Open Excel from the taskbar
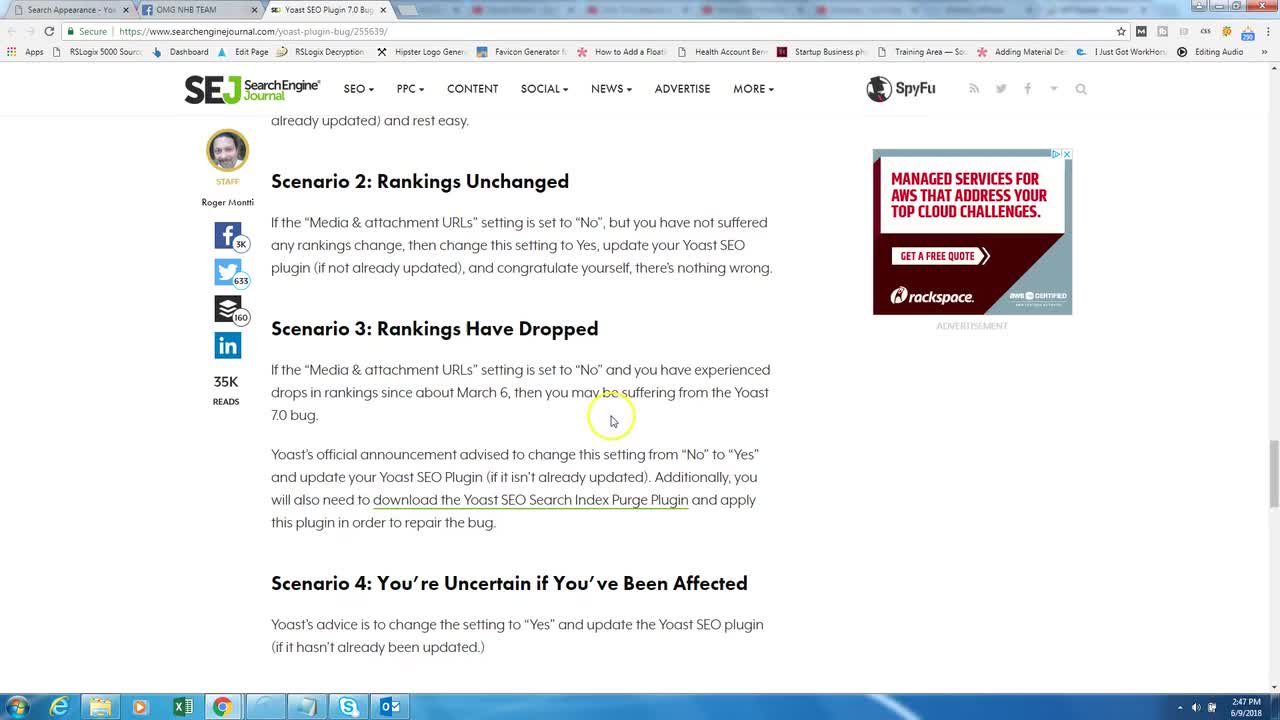Viewport: 1280px width, 720px height. (x=183, y=707)
